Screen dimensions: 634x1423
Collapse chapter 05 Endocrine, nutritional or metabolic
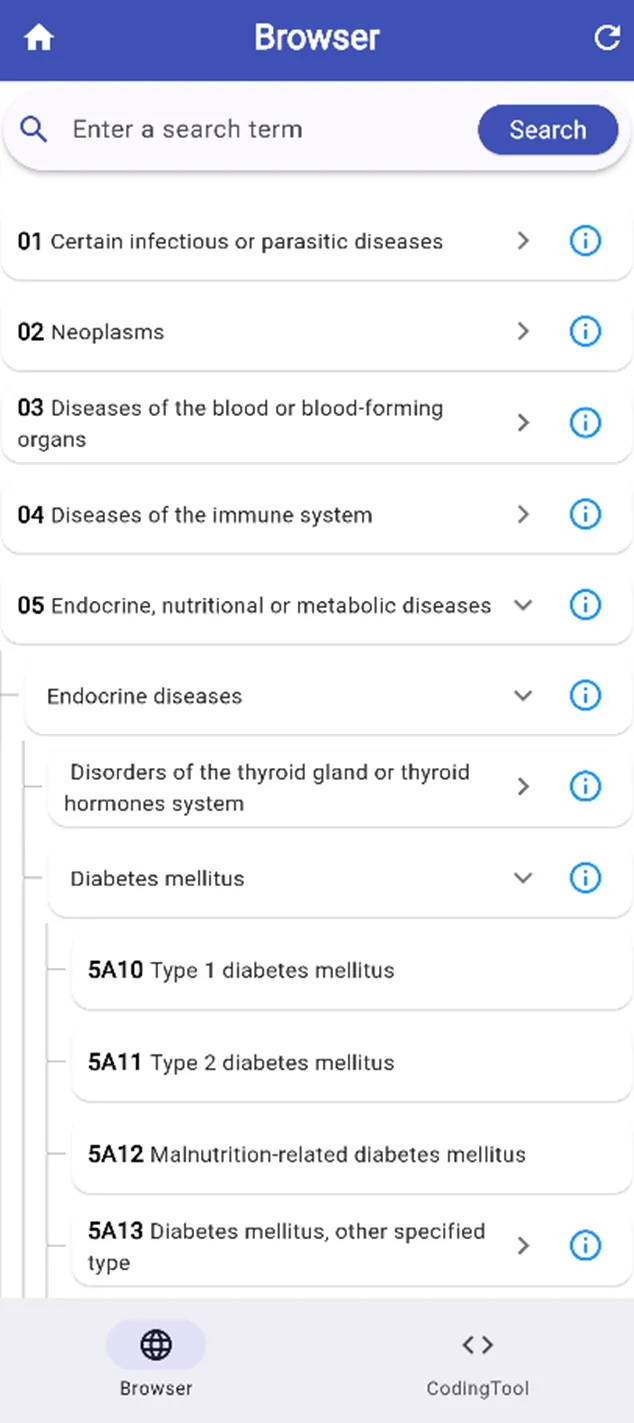pyautogui.click(x=523, y=605)
